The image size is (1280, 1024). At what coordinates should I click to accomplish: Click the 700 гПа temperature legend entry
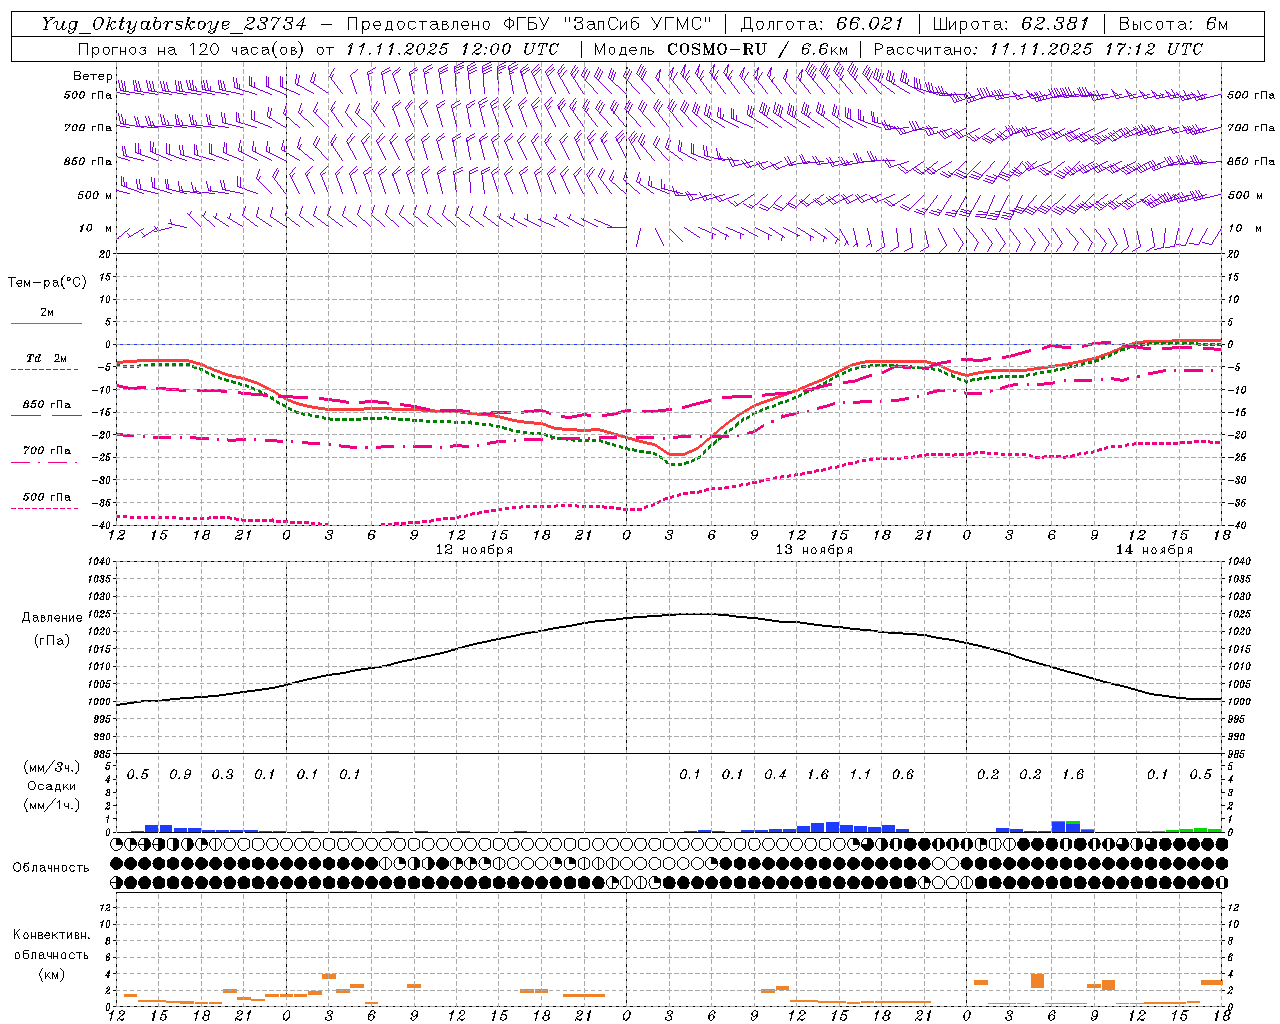(x=46, y=451)
